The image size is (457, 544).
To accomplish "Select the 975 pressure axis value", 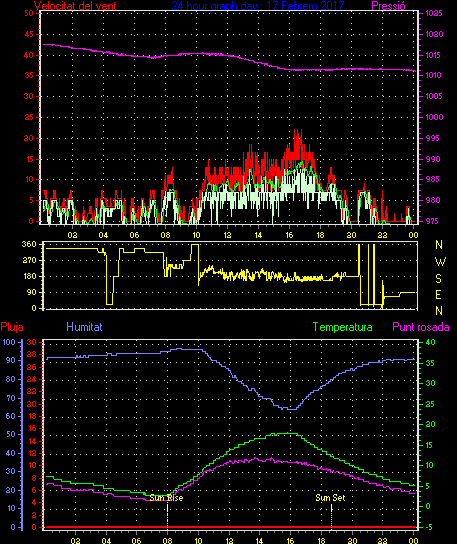I will click(433, 221).
